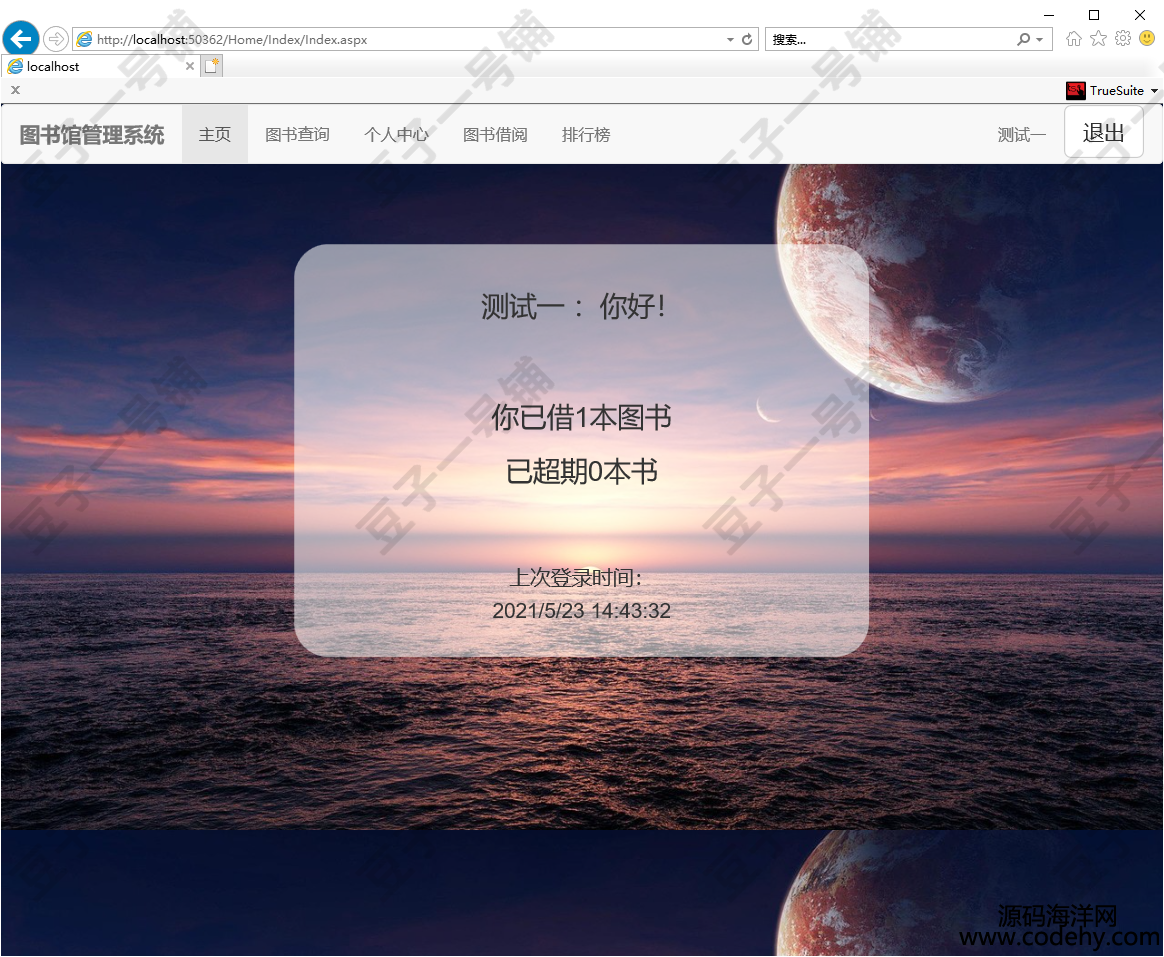
Task: Open 图书查询 in the navigation bar
Action: tap(297, 134)
